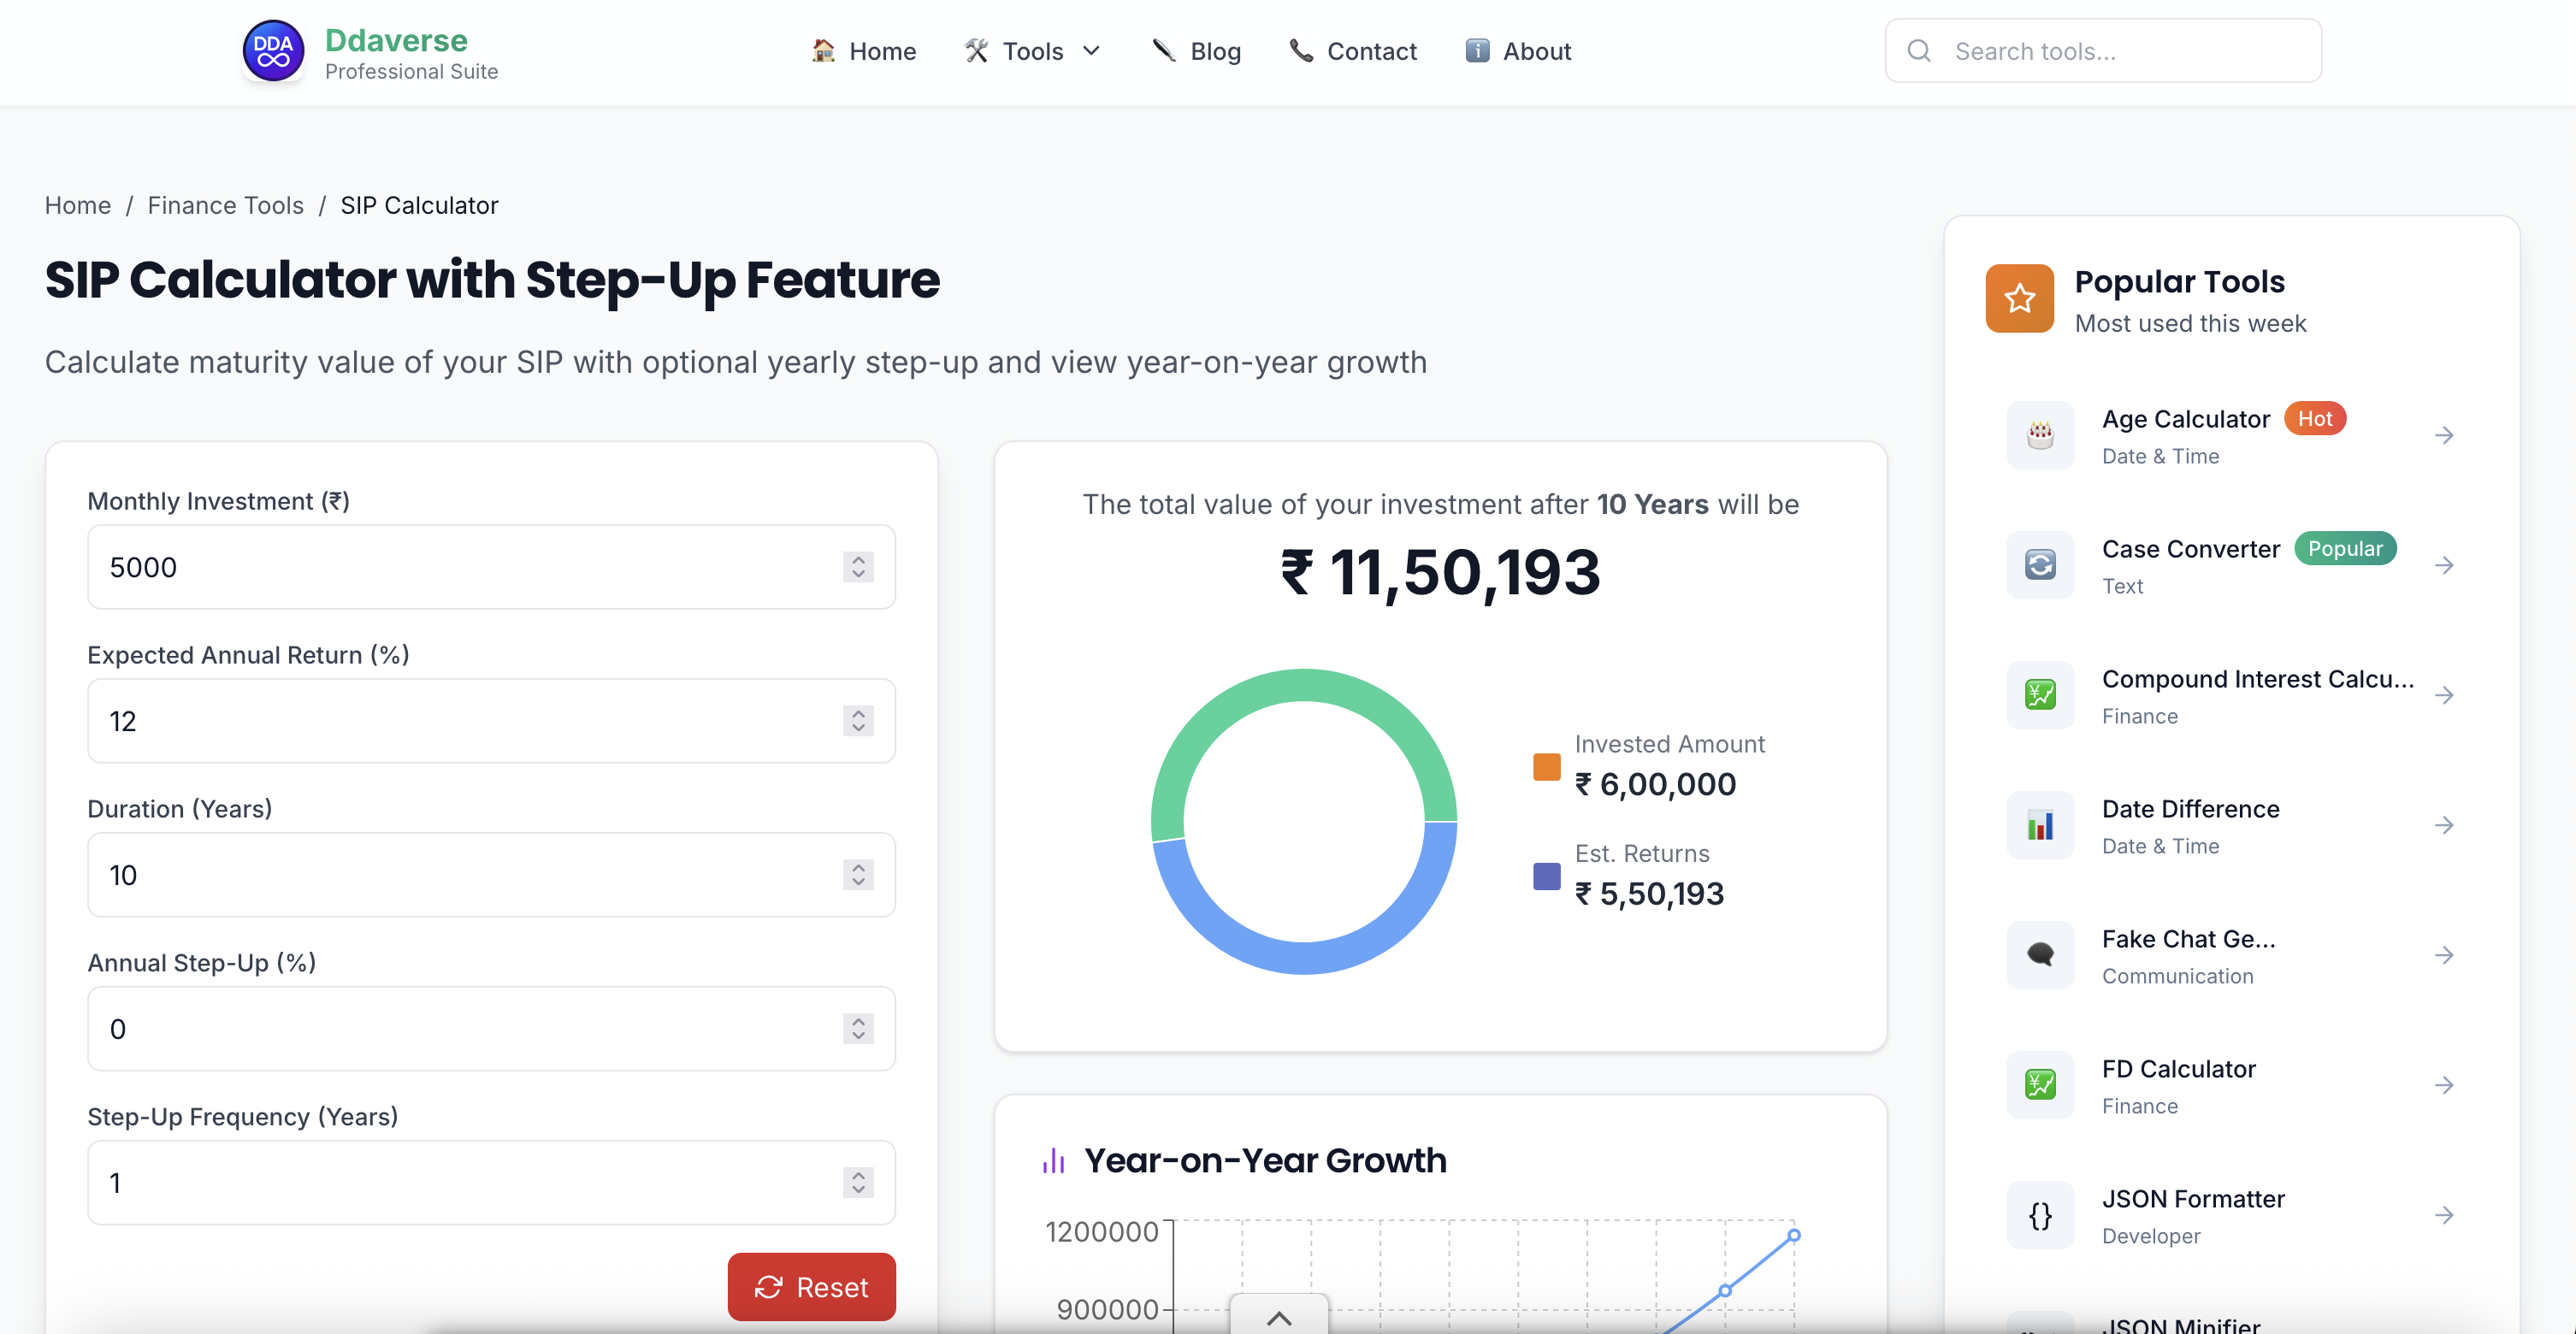Navigate to Finance Tools via breadcrumb link
The image size is (2576, 1334).
point(225,205)
